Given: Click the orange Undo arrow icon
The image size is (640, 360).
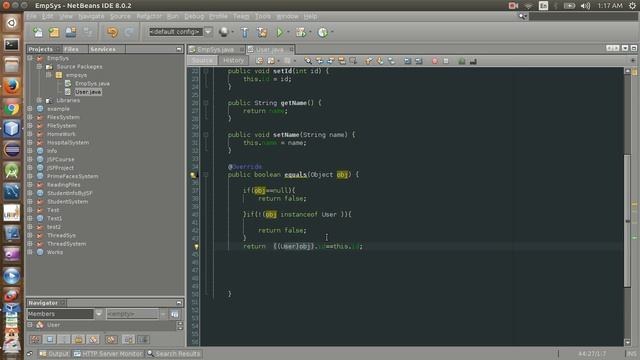Looking at the screenshot, I should (x=112, y=32).
